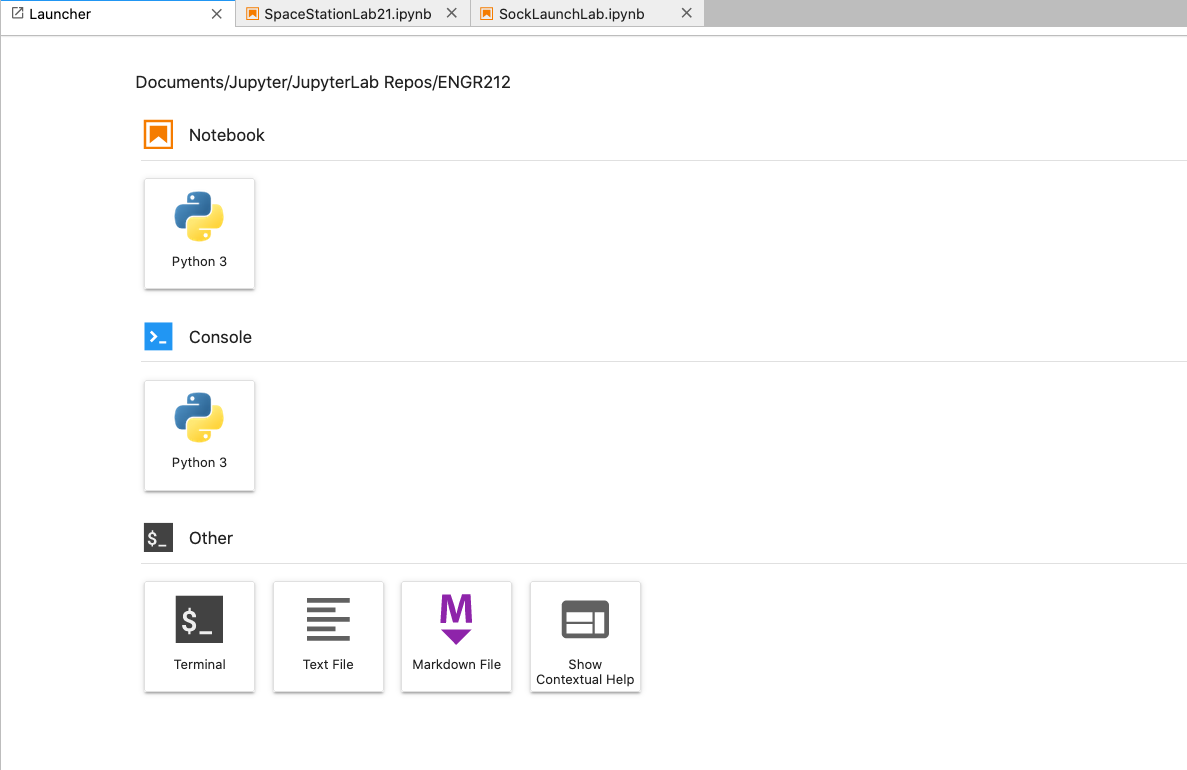Open a Python 3 console
The height and width of the screenshot is (770, 1187).
point(199,435)
